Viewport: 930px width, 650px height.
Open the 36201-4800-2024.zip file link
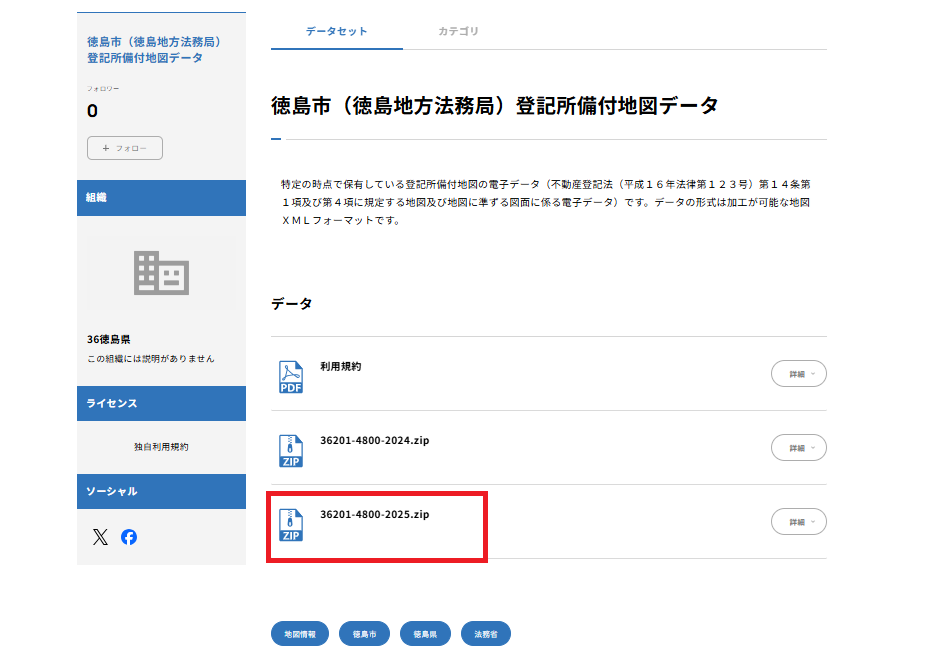pos(374,441)
